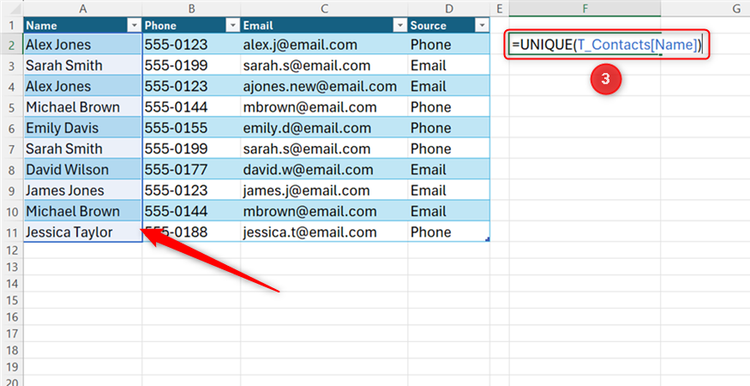The image size is (750, 386).
Task: Click Source value Email in row 3
Action: [x=449, y=66]
